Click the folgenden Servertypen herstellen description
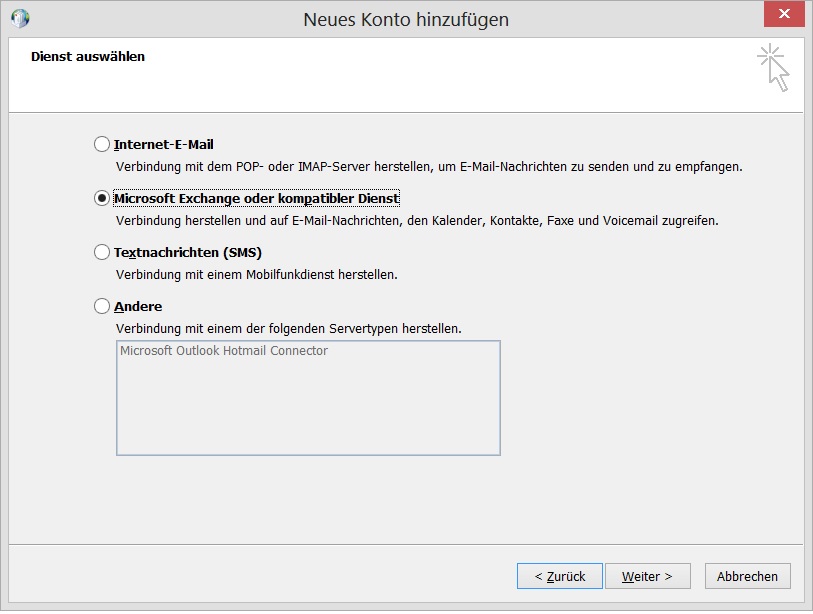The width and height of the screenshot is (813, 614). pyautogui.click(x=289, y=328)
